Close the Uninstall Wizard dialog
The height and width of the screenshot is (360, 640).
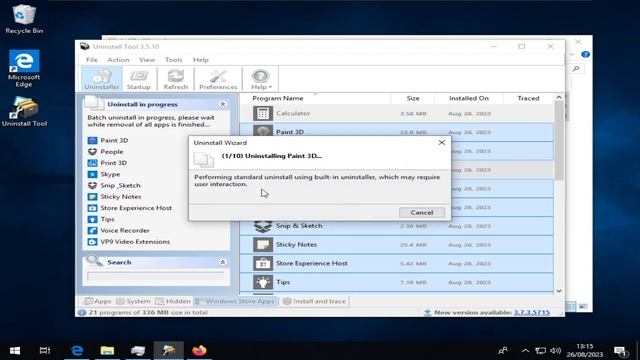click(x=442, y=142)
